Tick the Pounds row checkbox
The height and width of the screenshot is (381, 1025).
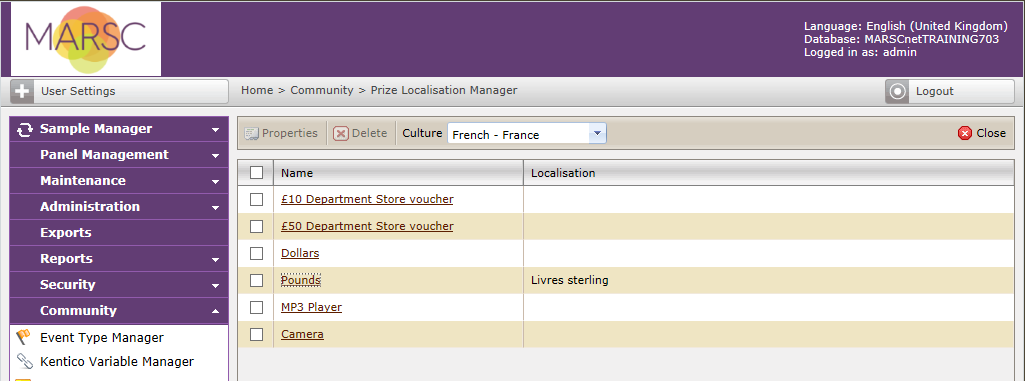point(257,280)
